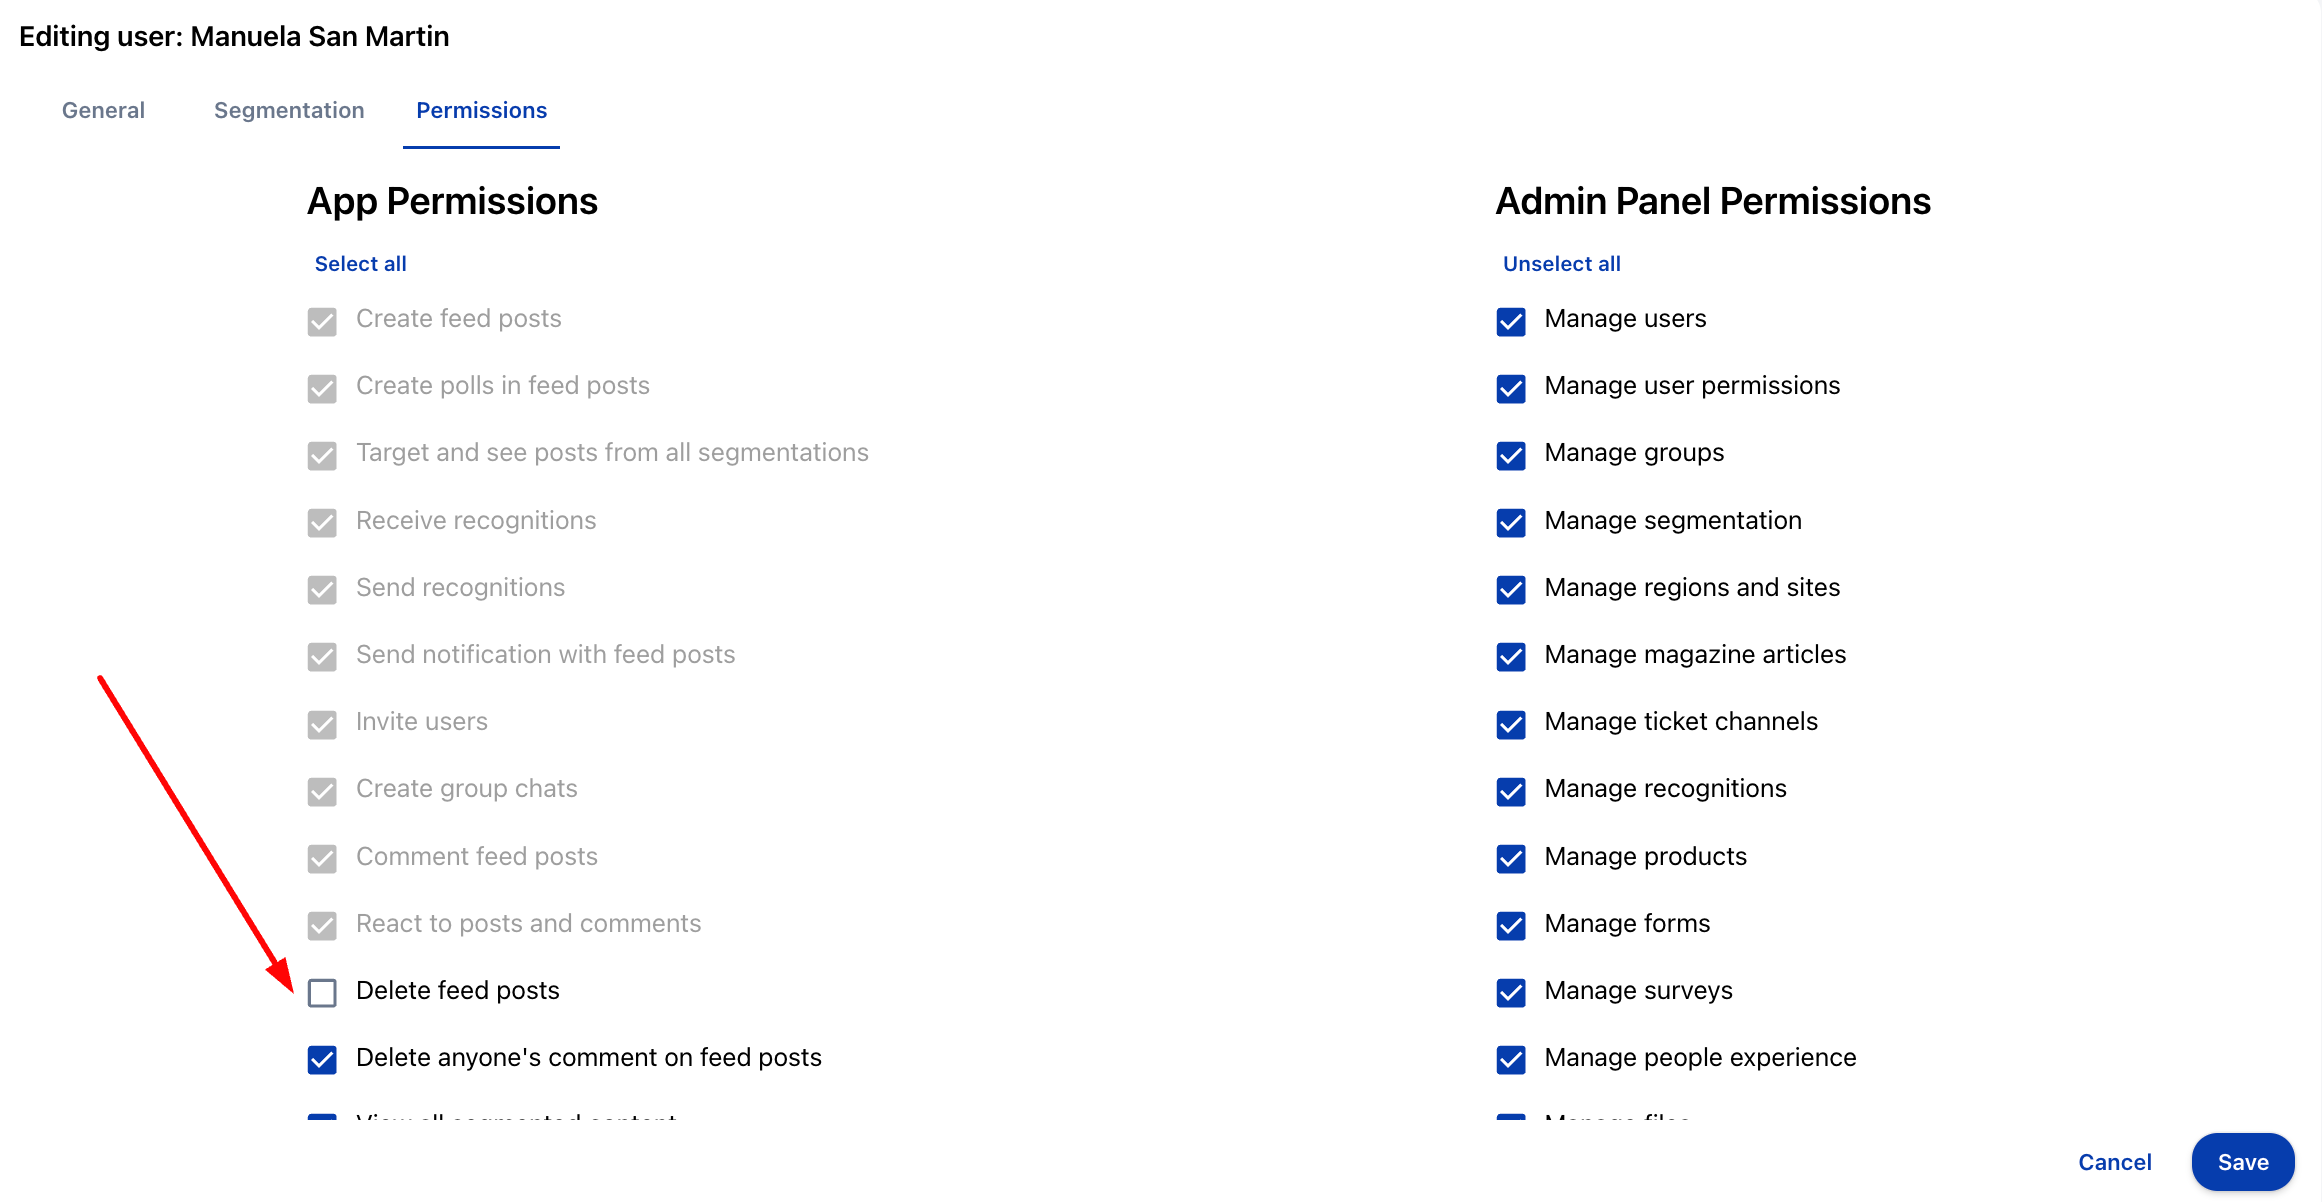Uncheck the Manage forms permission
The image size is (2322, 1202).
(1510, 925)
